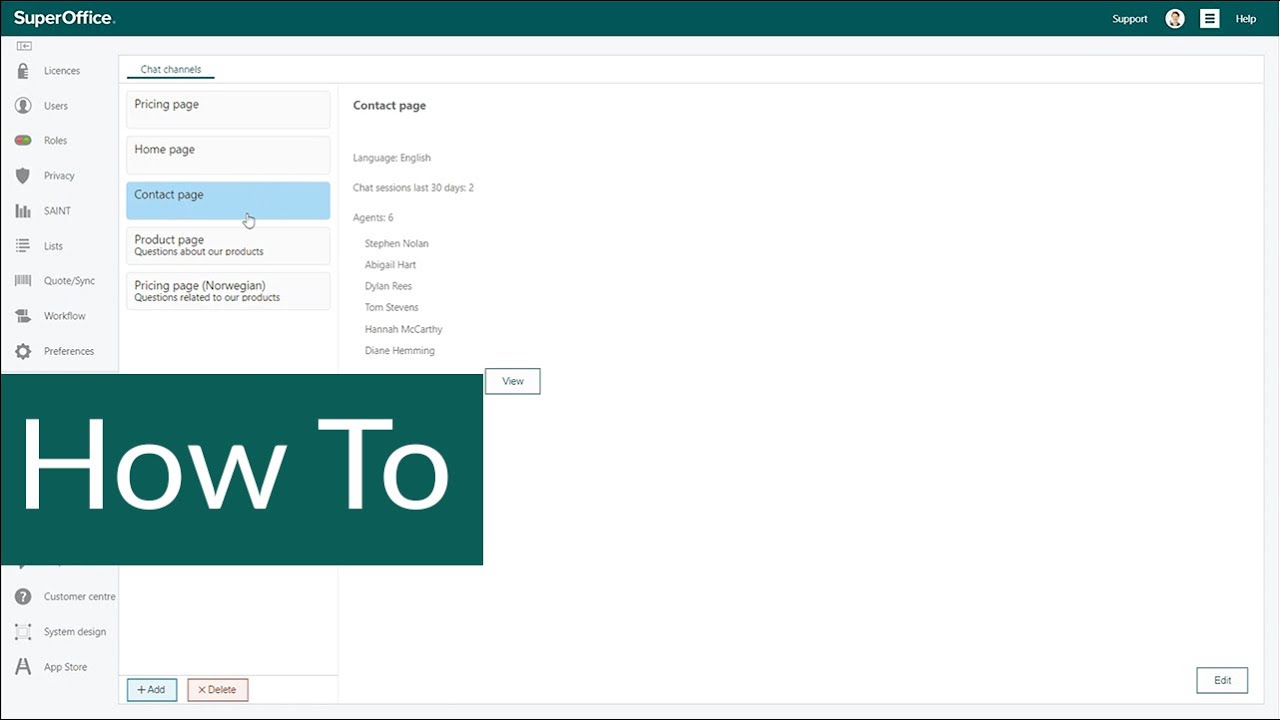
Task: Select the Chat channels tab
Action: pos(171,70)
